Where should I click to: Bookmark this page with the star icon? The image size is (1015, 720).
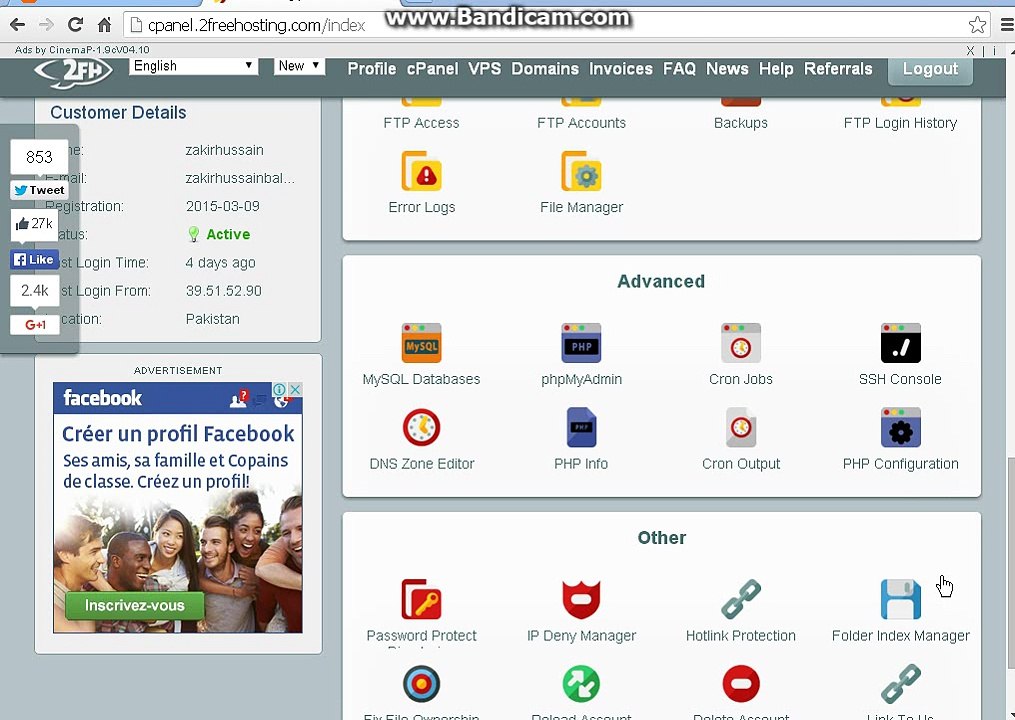[x=977, y=25]
